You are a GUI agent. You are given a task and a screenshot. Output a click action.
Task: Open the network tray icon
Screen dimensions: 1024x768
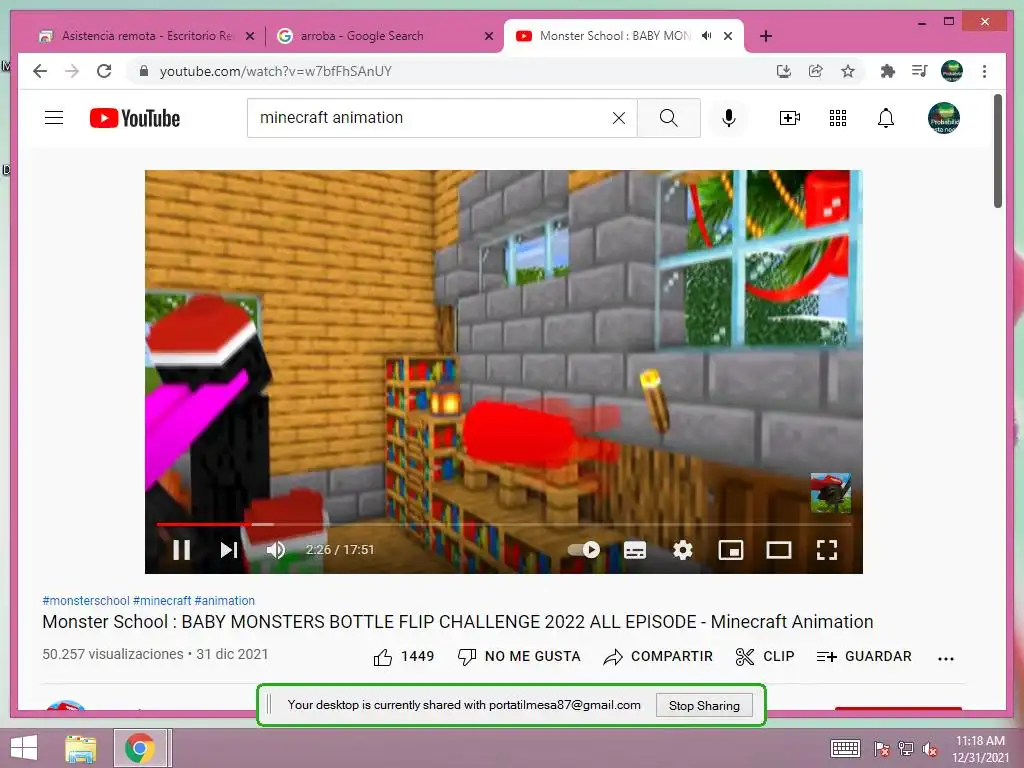906,749
